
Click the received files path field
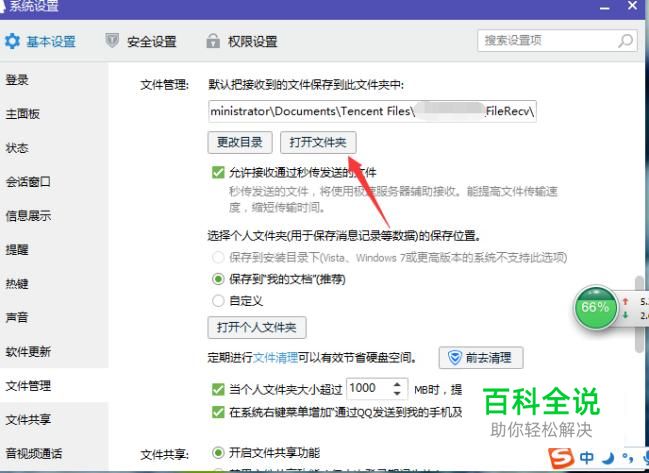[372, 111]
